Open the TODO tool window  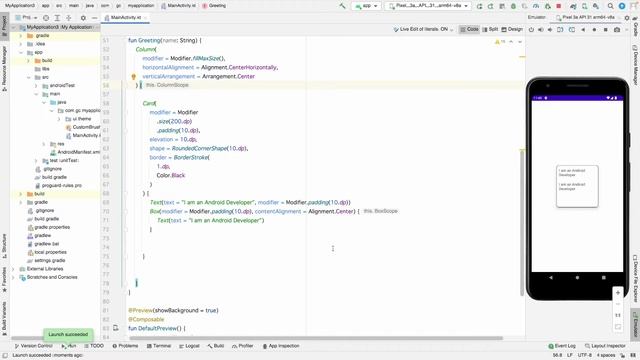pyautogui.click(x=94, y=346)
